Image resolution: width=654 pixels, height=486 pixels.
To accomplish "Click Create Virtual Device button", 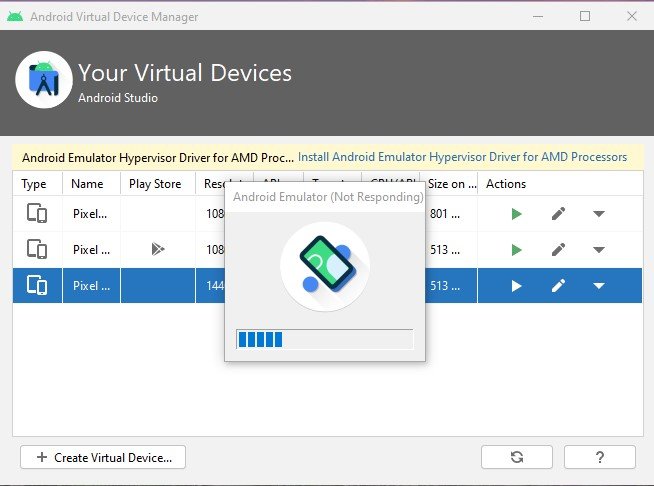I will [x=103, y=457].
